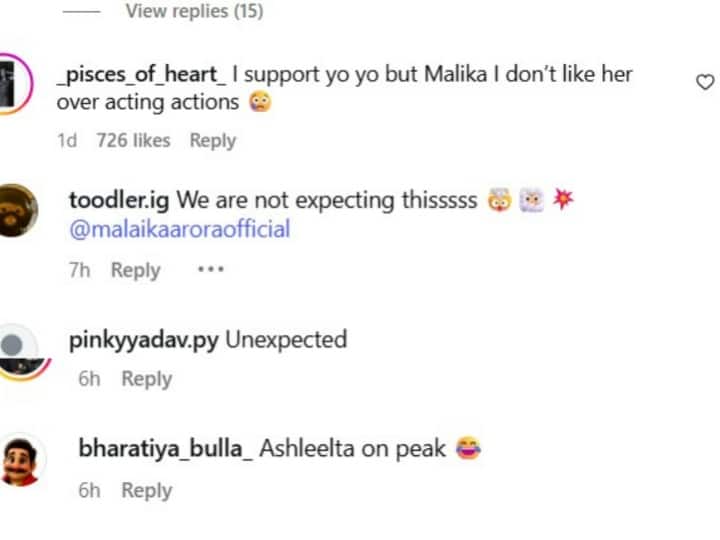Reply to pinkyyadav.py comment
The image size is (720, 540).
(146, 379)
